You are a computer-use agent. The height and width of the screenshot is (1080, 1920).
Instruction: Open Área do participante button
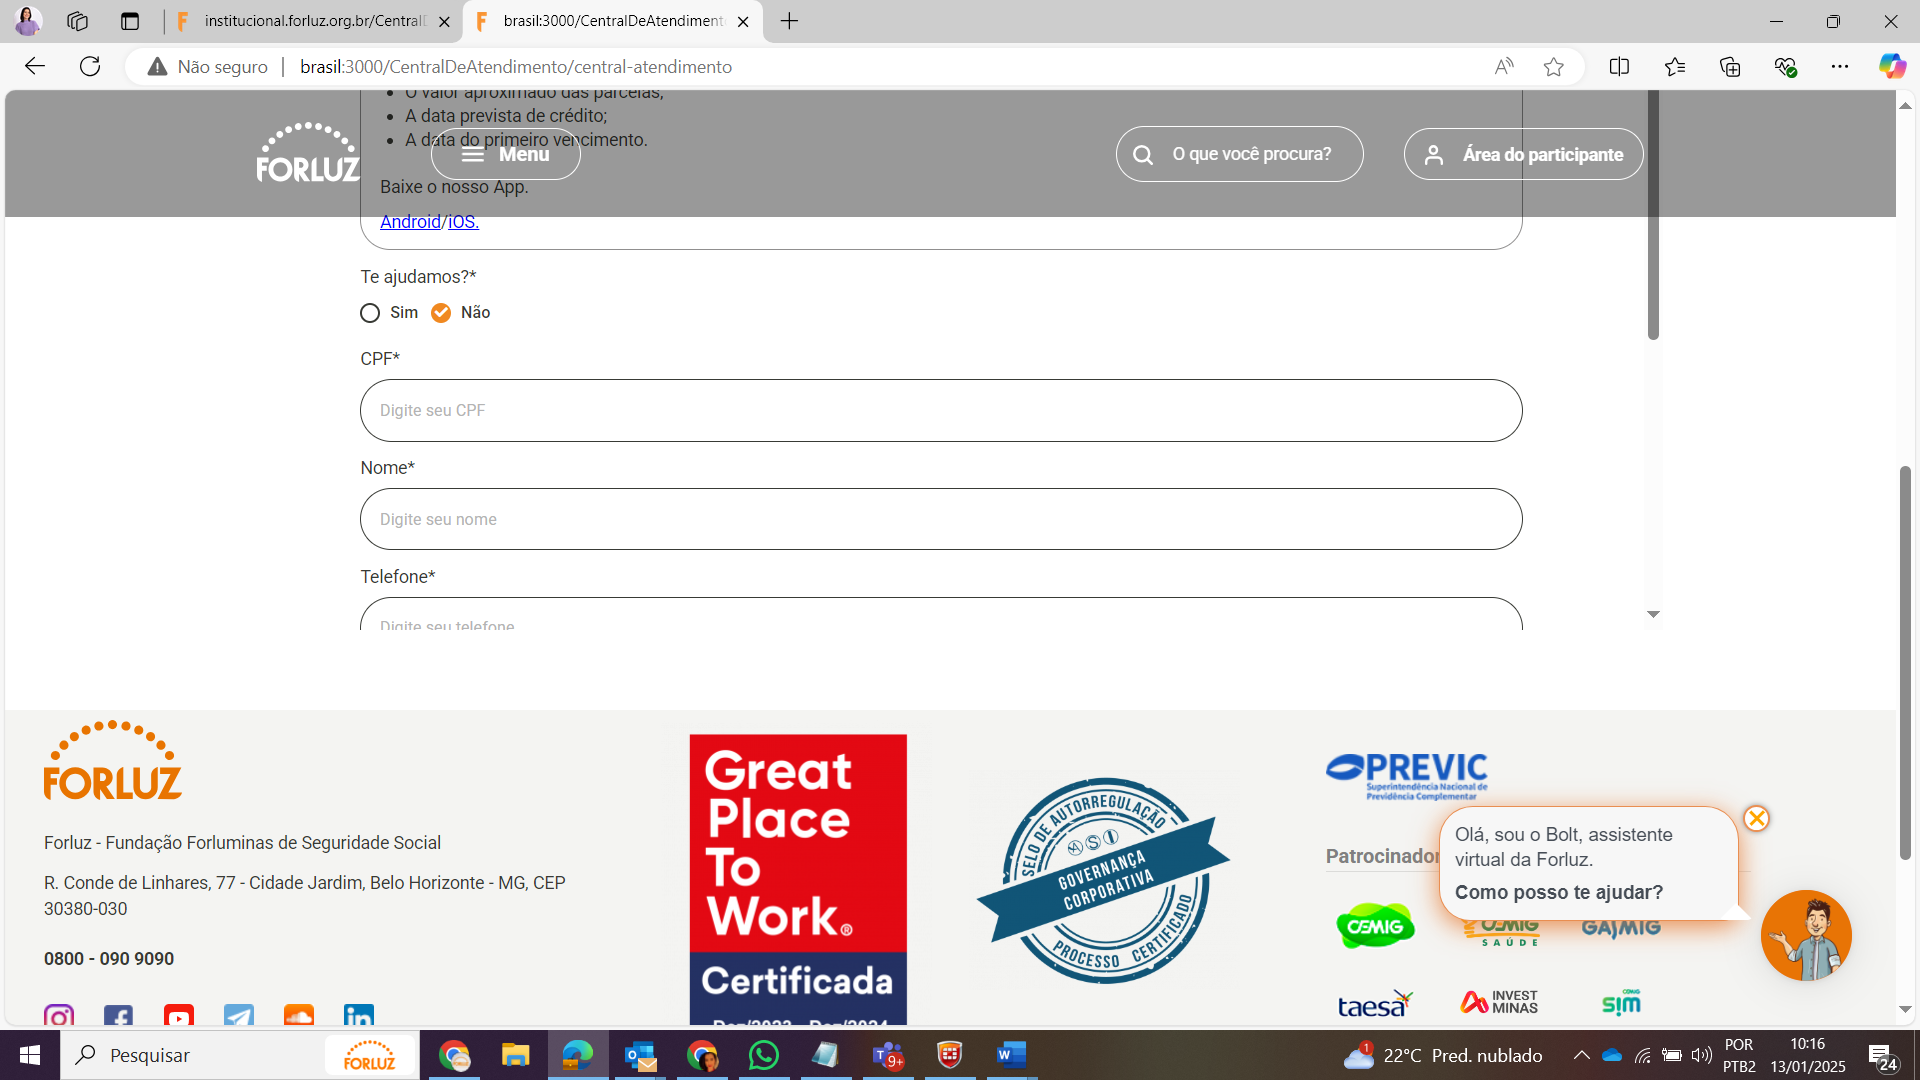tap(1523, 154)
